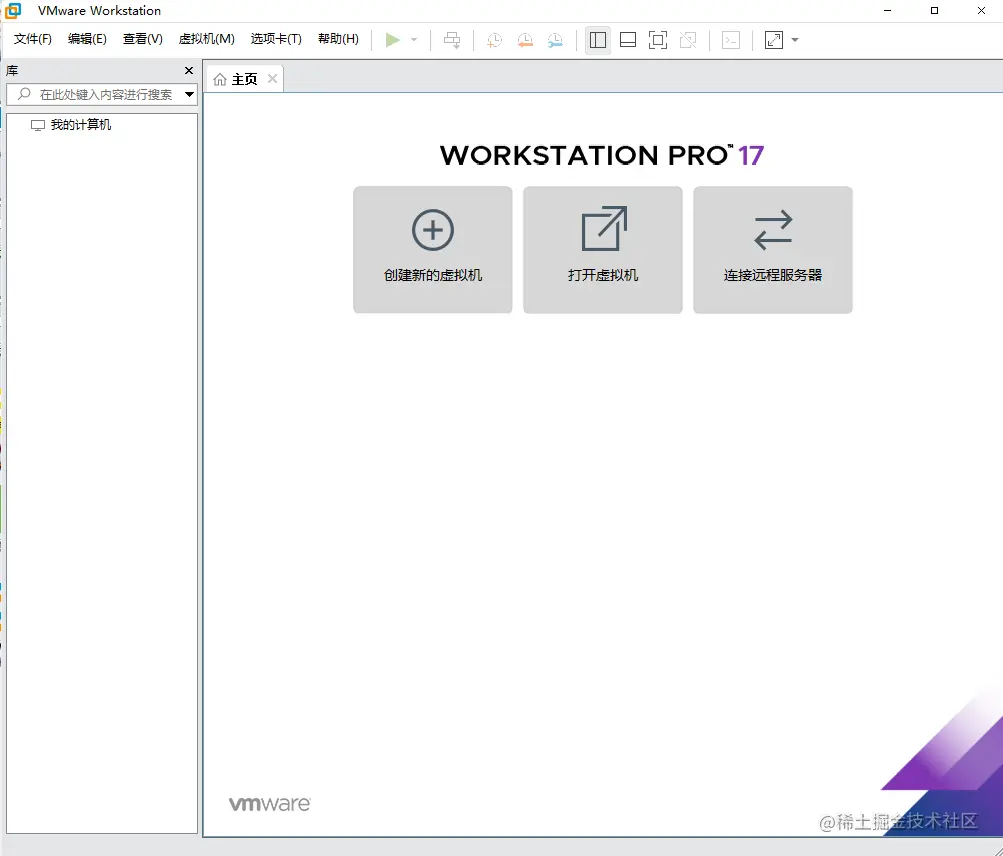Click the stretch guest display icon

coord(774,40)
